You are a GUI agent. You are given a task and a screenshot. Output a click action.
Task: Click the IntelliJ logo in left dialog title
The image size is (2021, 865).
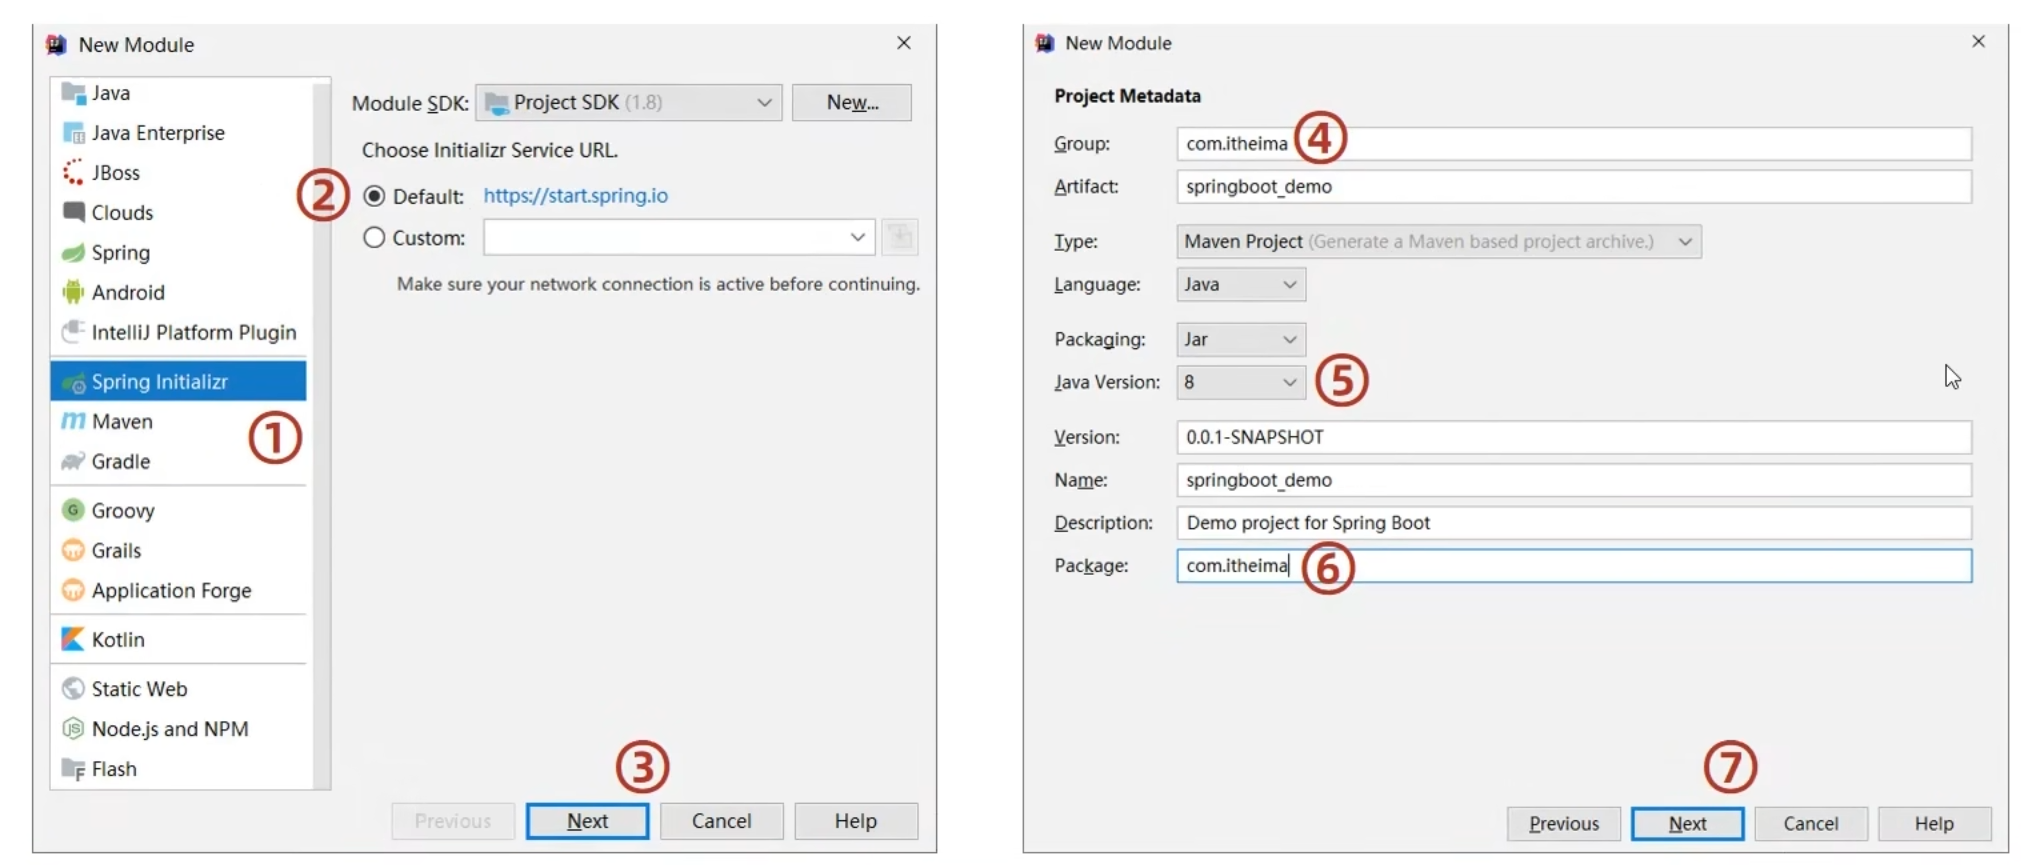click(56, 45)
